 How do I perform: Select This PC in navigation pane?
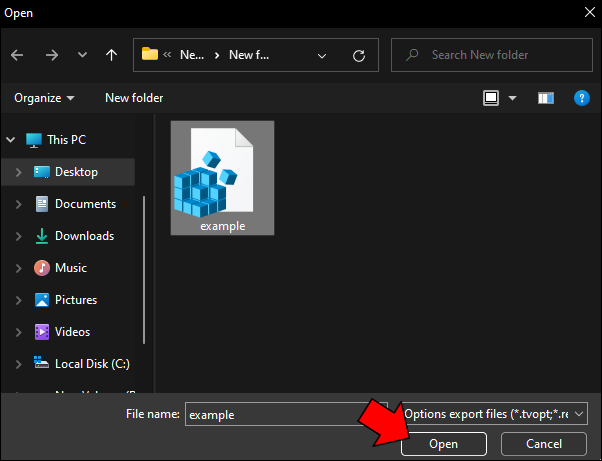(x=66, y=140)
